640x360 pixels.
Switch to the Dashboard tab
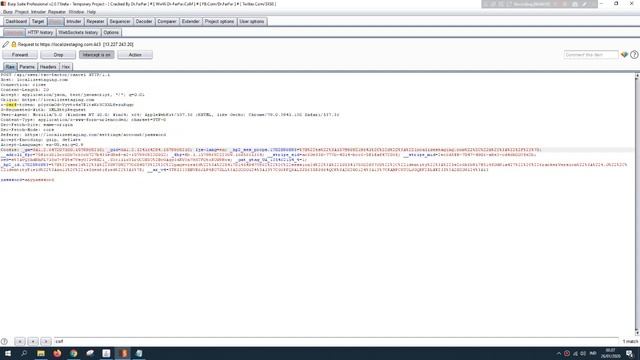click(x=16, y=22)
